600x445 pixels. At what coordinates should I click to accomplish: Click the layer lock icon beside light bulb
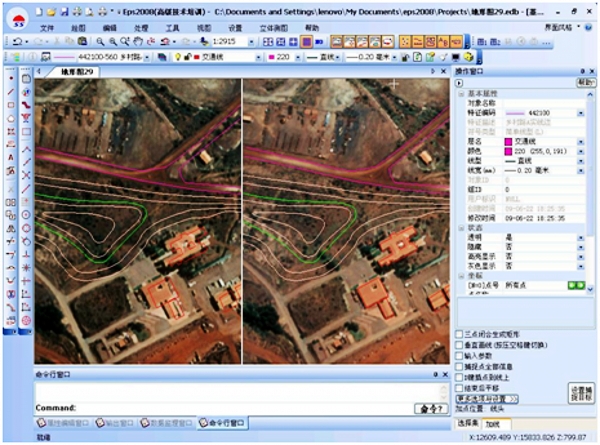187,57
